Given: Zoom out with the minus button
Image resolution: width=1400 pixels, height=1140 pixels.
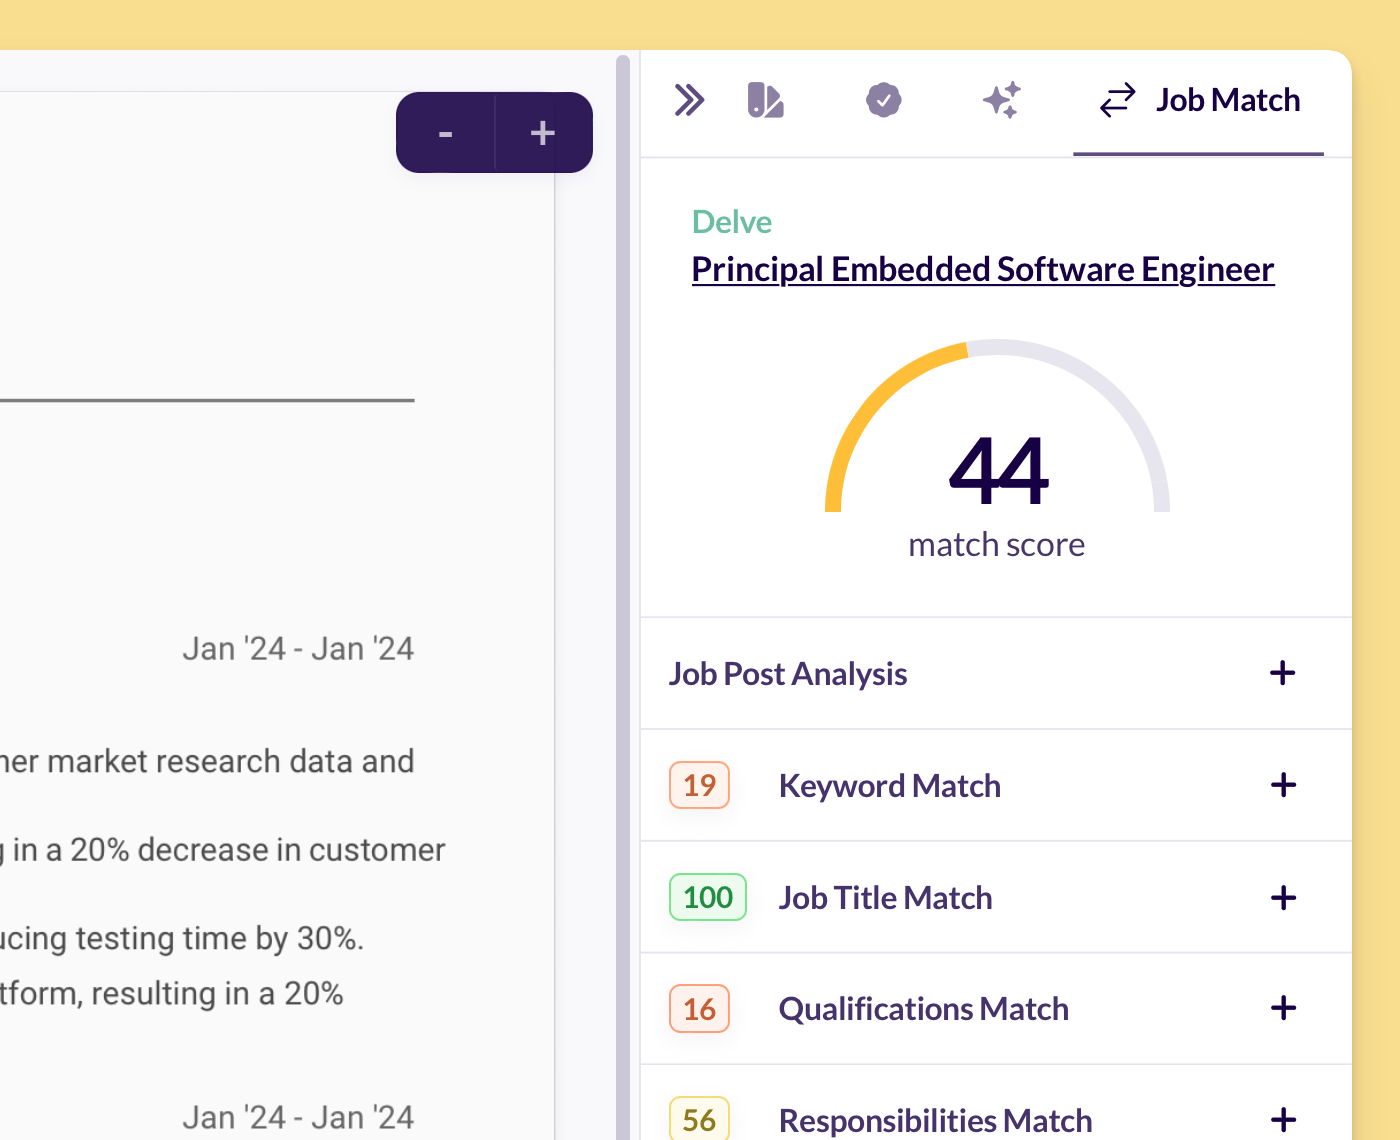Looking at the screenshot, I should tap(446, 133).
